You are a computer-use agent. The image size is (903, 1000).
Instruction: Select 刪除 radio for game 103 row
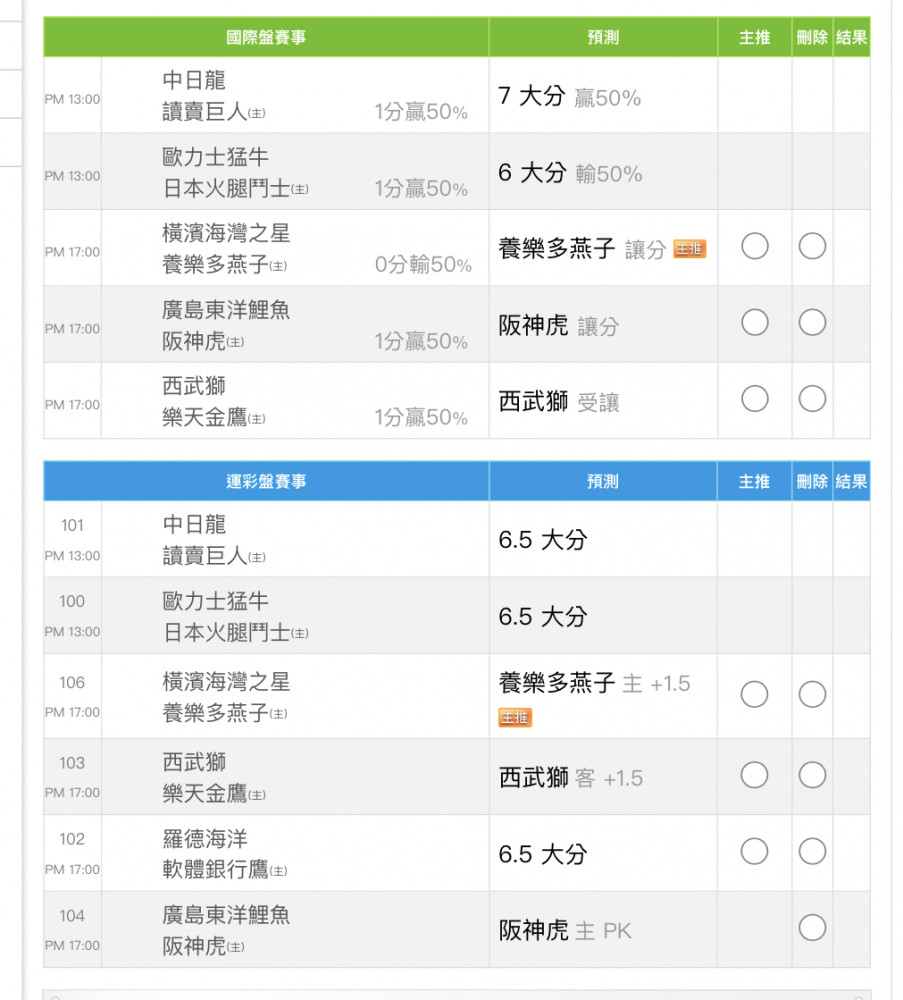click(812, 775)
